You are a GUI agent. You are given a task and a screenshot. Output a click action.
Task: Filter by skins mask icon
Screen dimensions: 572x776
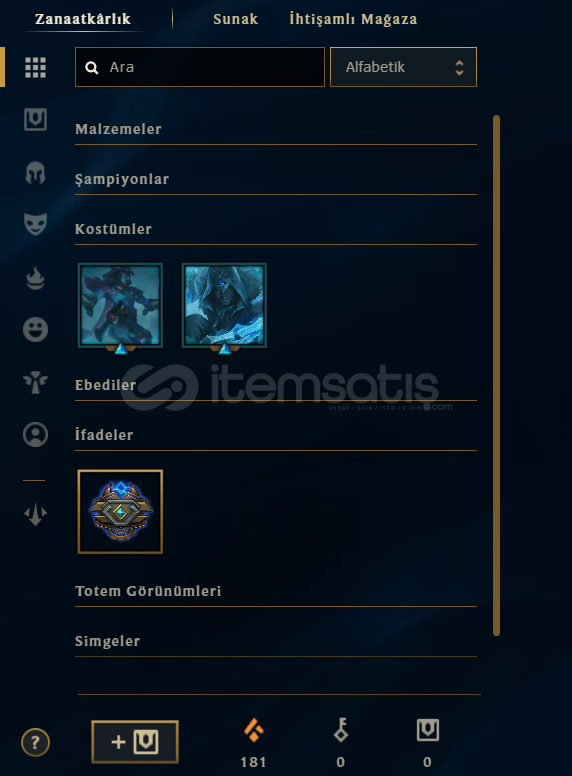click(x=35, y=224)
